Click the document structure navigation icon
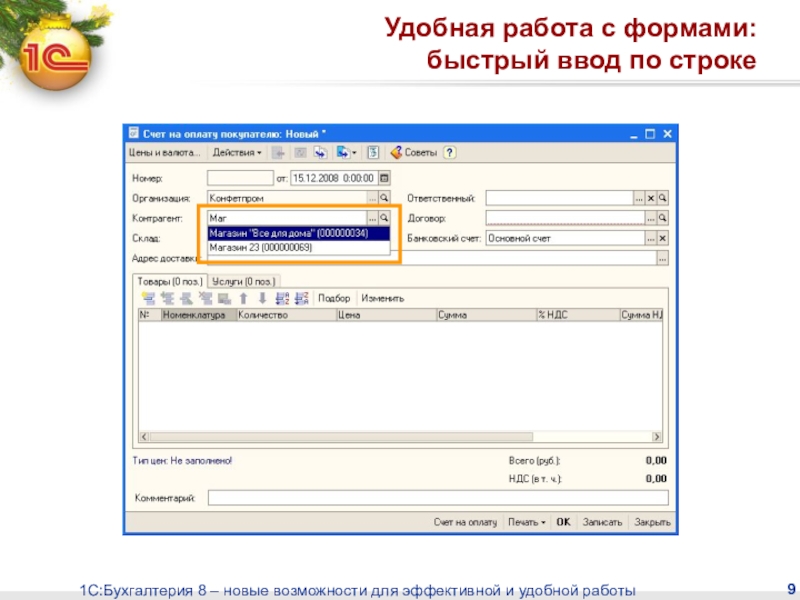The image size is (800, 600). tap(320, 153)
